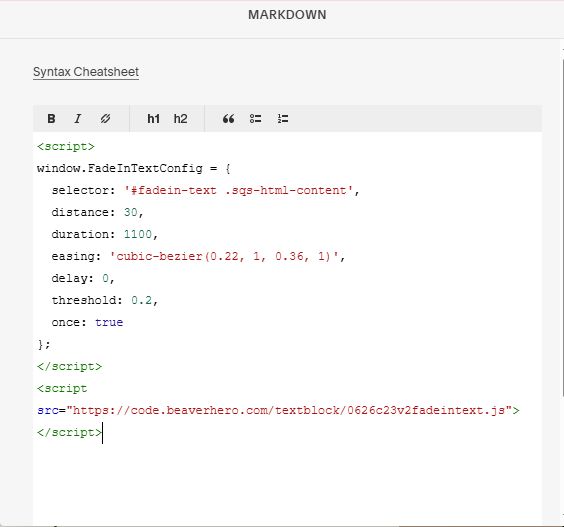
Task: Open the Syntax Cheatsheet link
Action: click(86, 72)
